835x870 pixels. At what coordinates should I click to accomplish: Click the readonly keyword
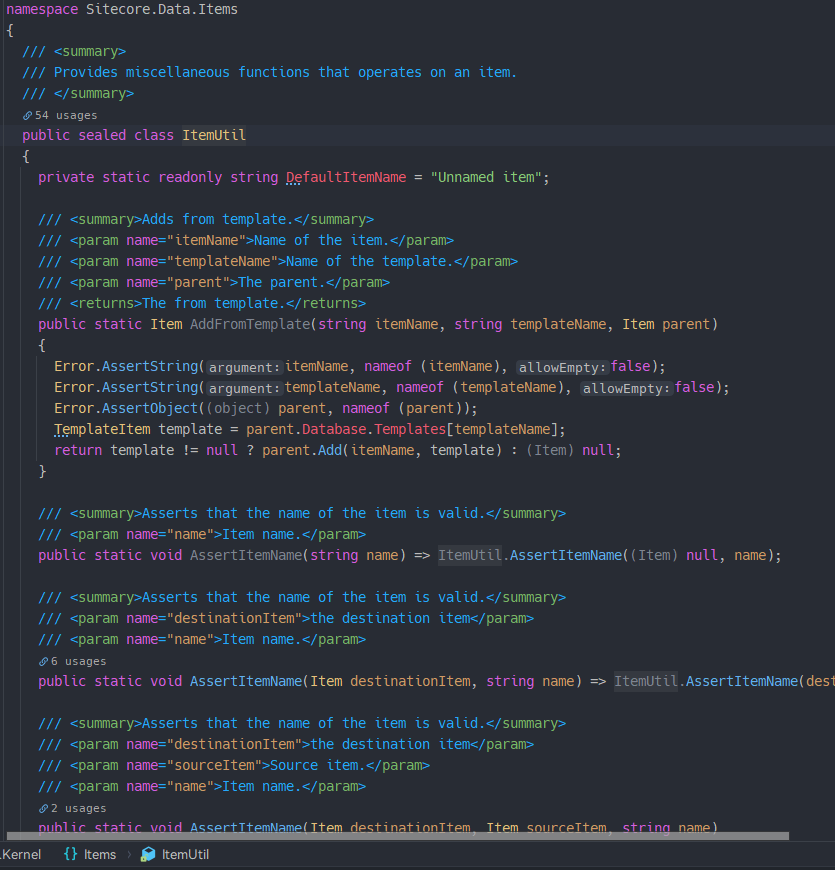(190, 178)
